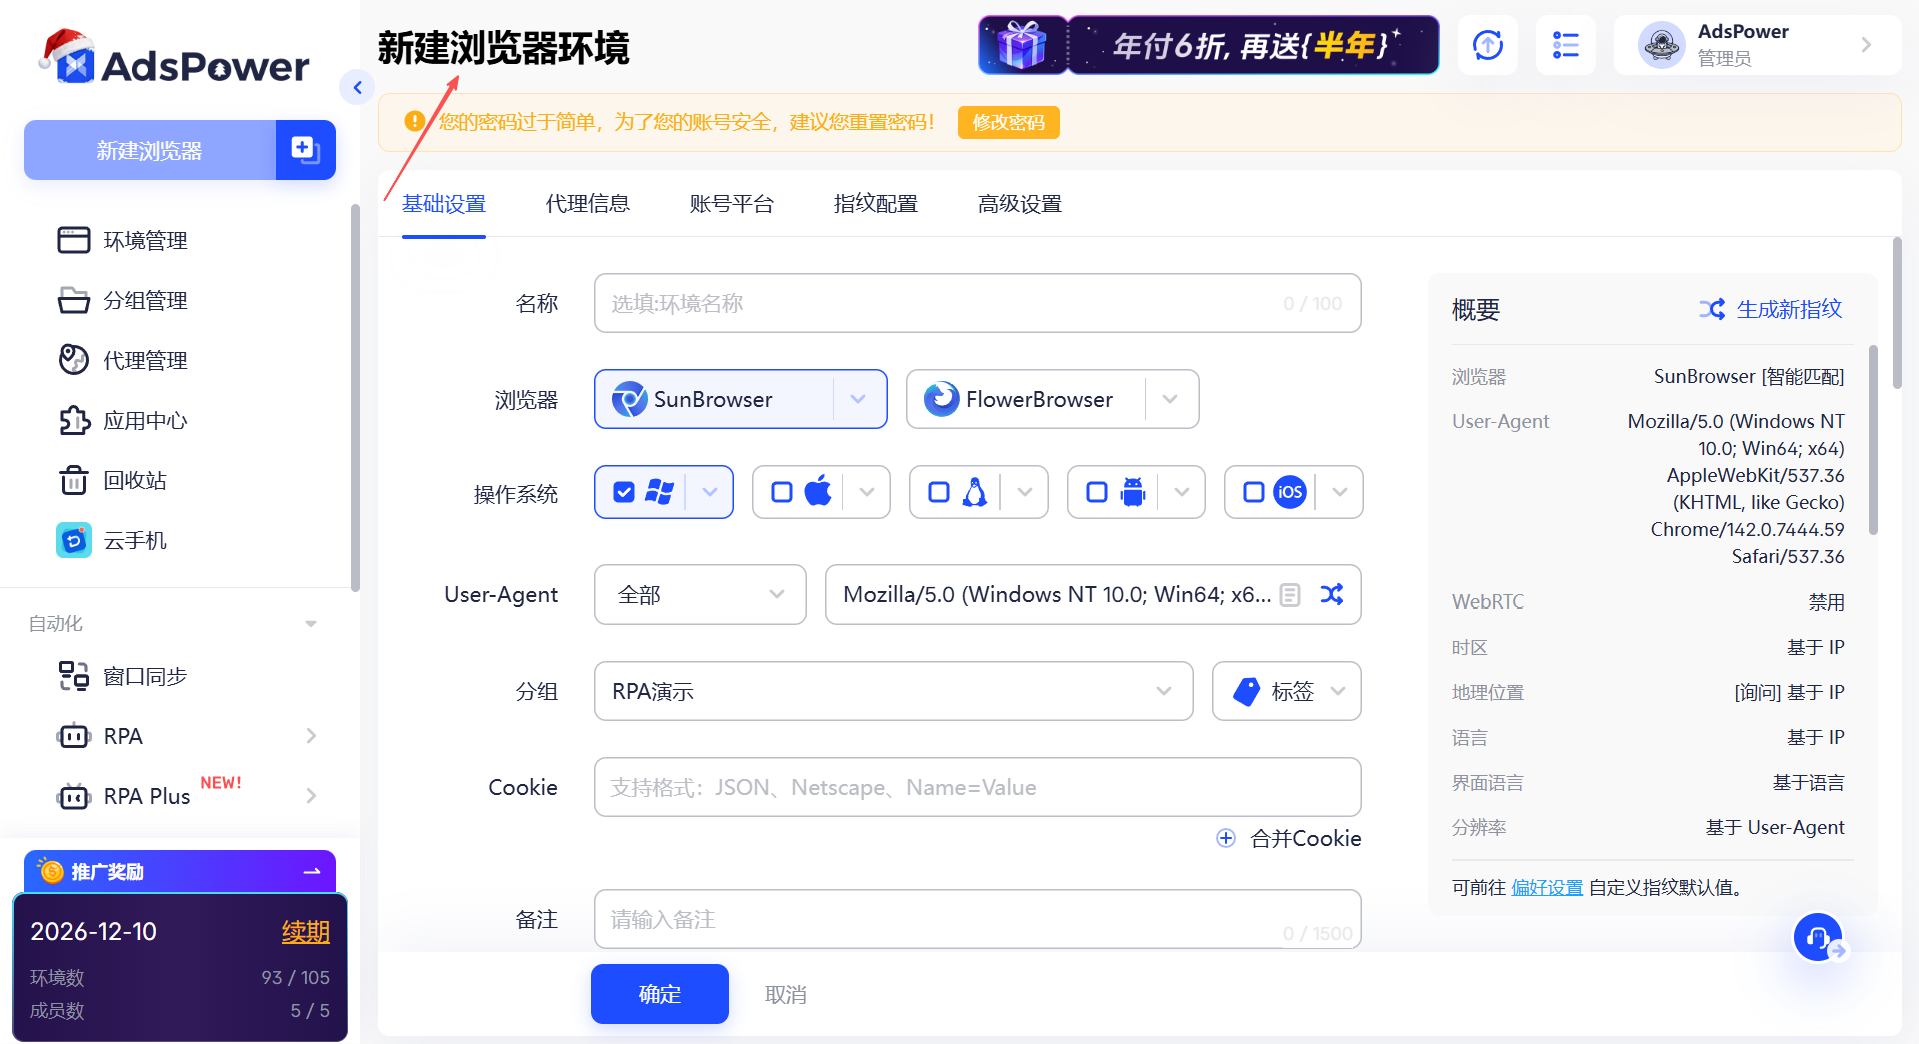Switch to the 代理信息 tab
The image size is (1919, 1044).
point(587,204)
